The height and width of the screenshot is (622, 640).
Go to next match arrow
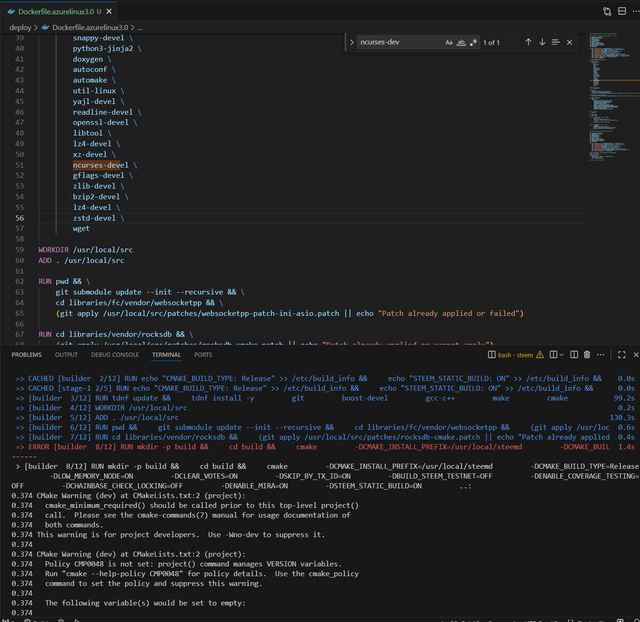coord(542,42)
